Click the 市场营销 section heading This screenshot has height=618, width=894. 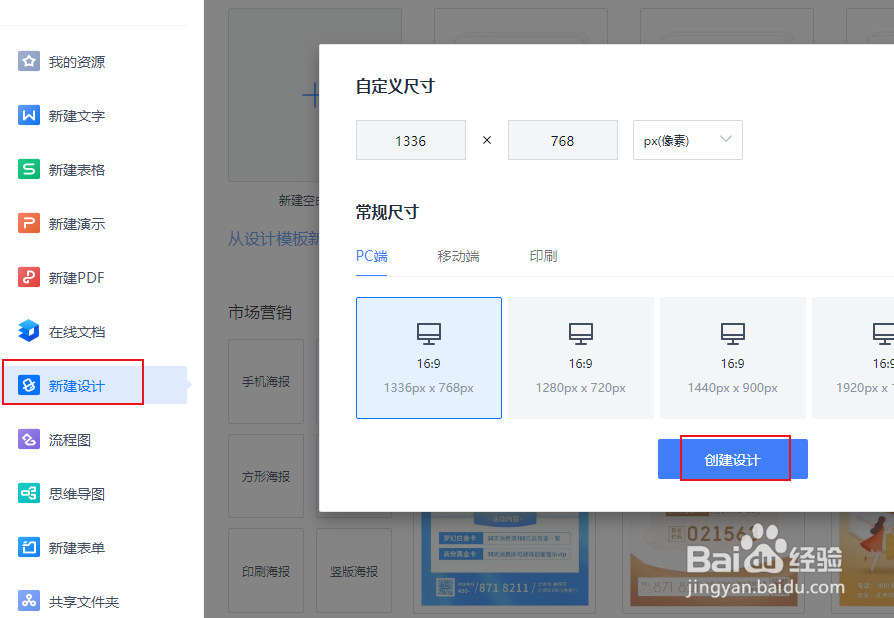[260, 312]
